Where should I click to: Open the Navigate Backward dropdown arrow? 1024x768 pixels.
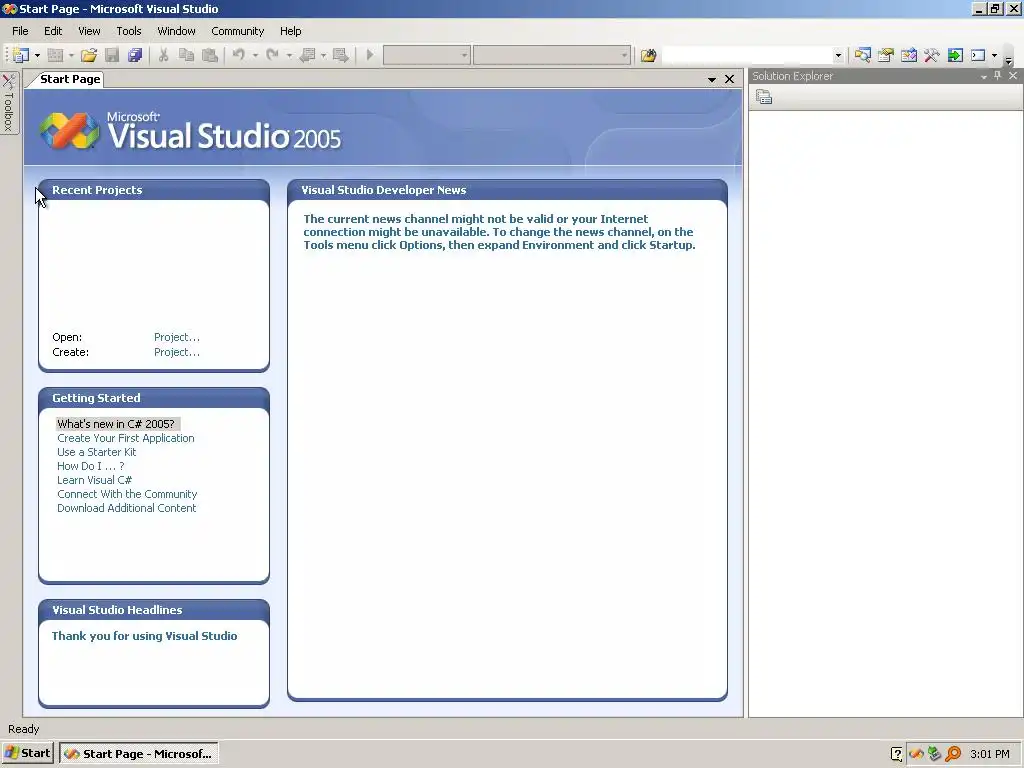tap(323, 56)
